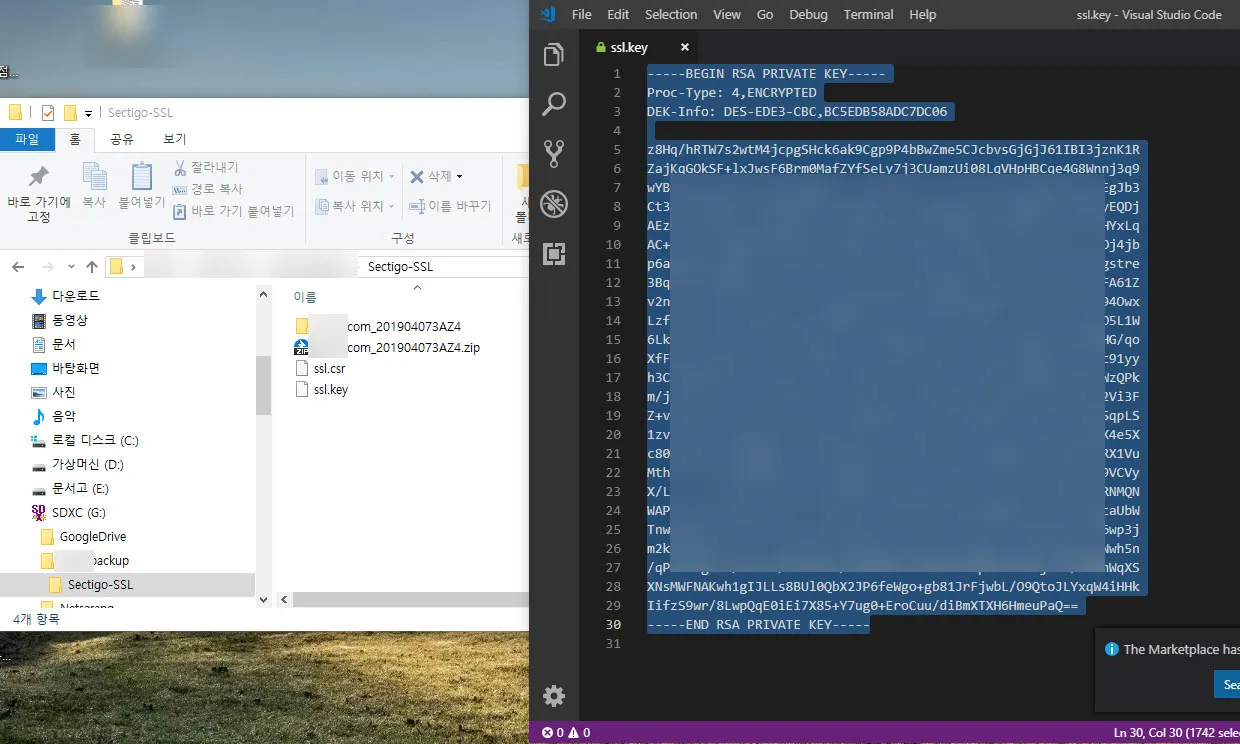Open the Source Control view
This screenshot has height=744, width=1240.
point(554,154)
